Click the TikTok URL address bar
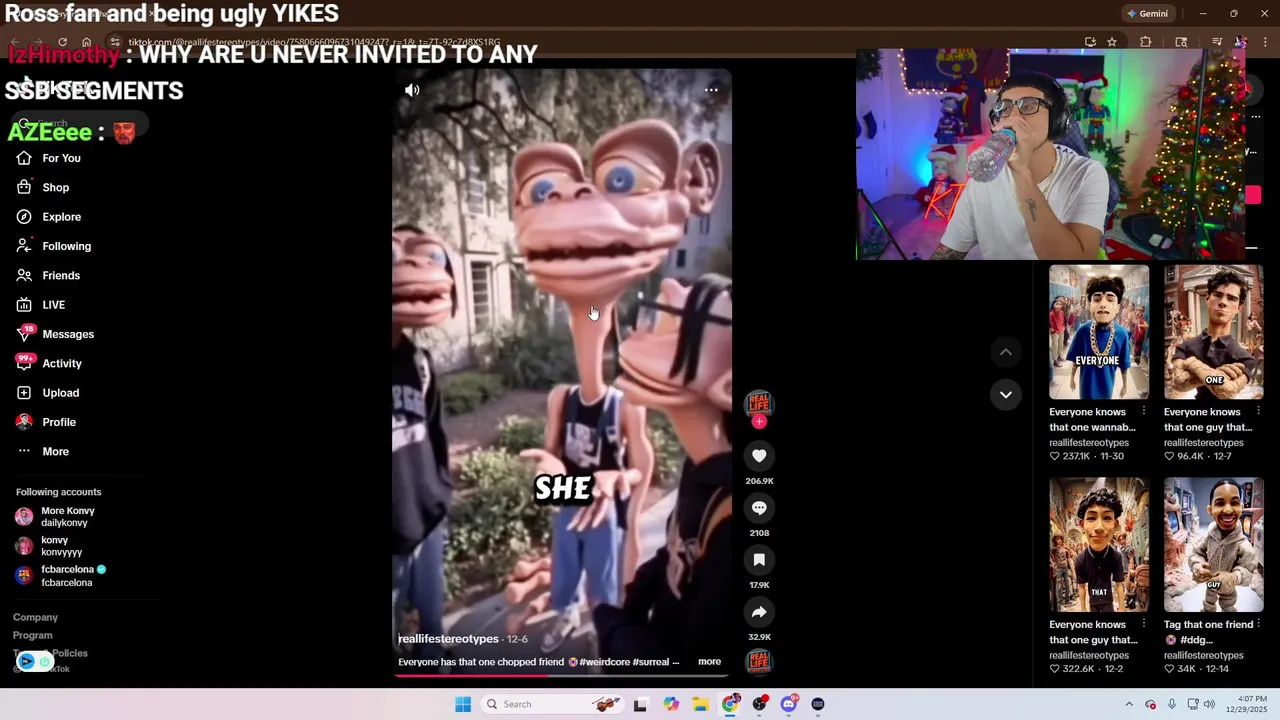Image resolution: width=1280 pixels, height=720 pixels. point(600,42)
